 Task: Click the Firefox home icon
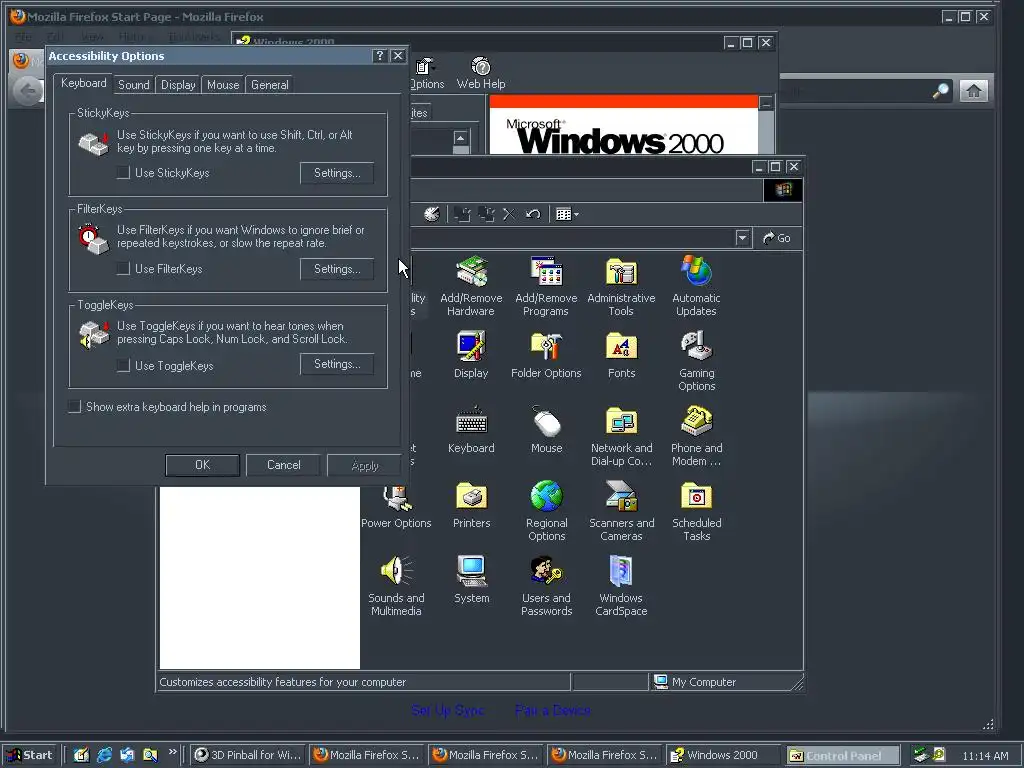(973, 91)
